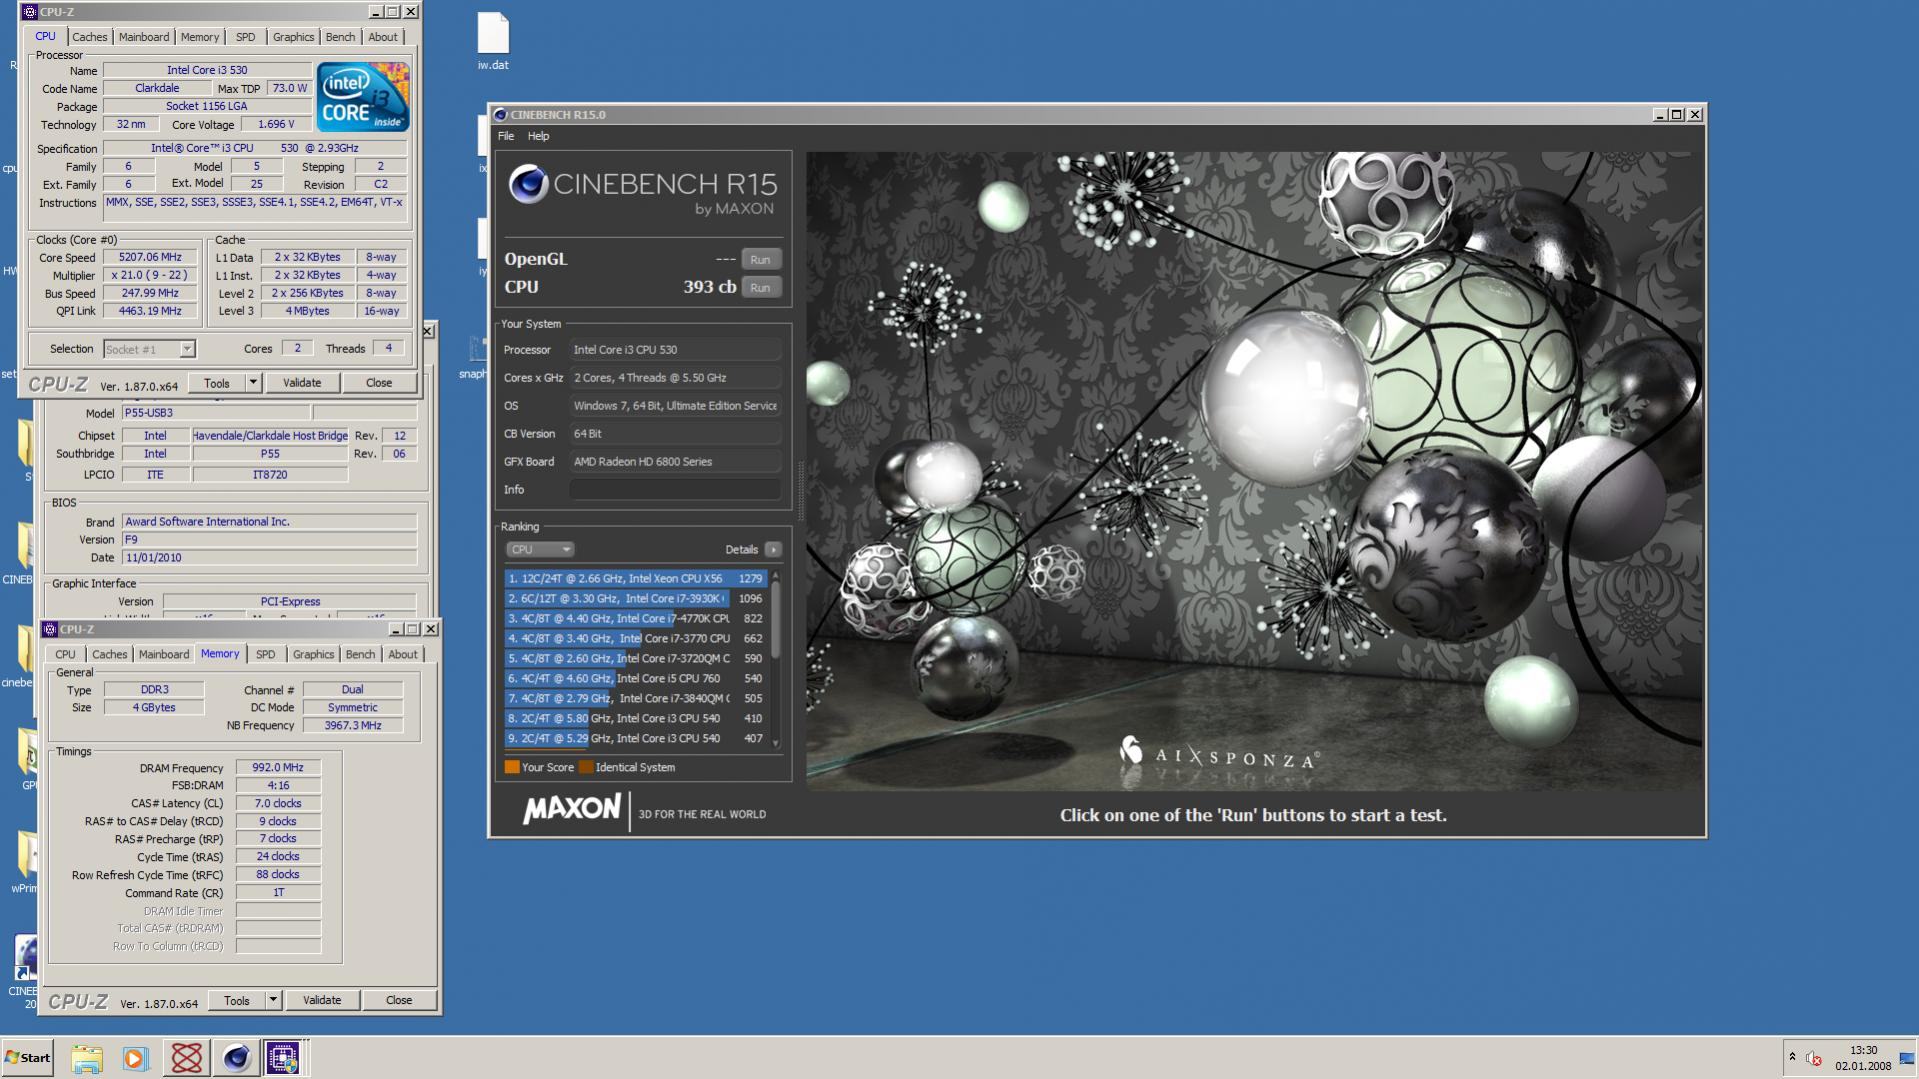Click the Cinebench icon in its title bar
1919x1079 pixels.
click(x=500, y=115)
